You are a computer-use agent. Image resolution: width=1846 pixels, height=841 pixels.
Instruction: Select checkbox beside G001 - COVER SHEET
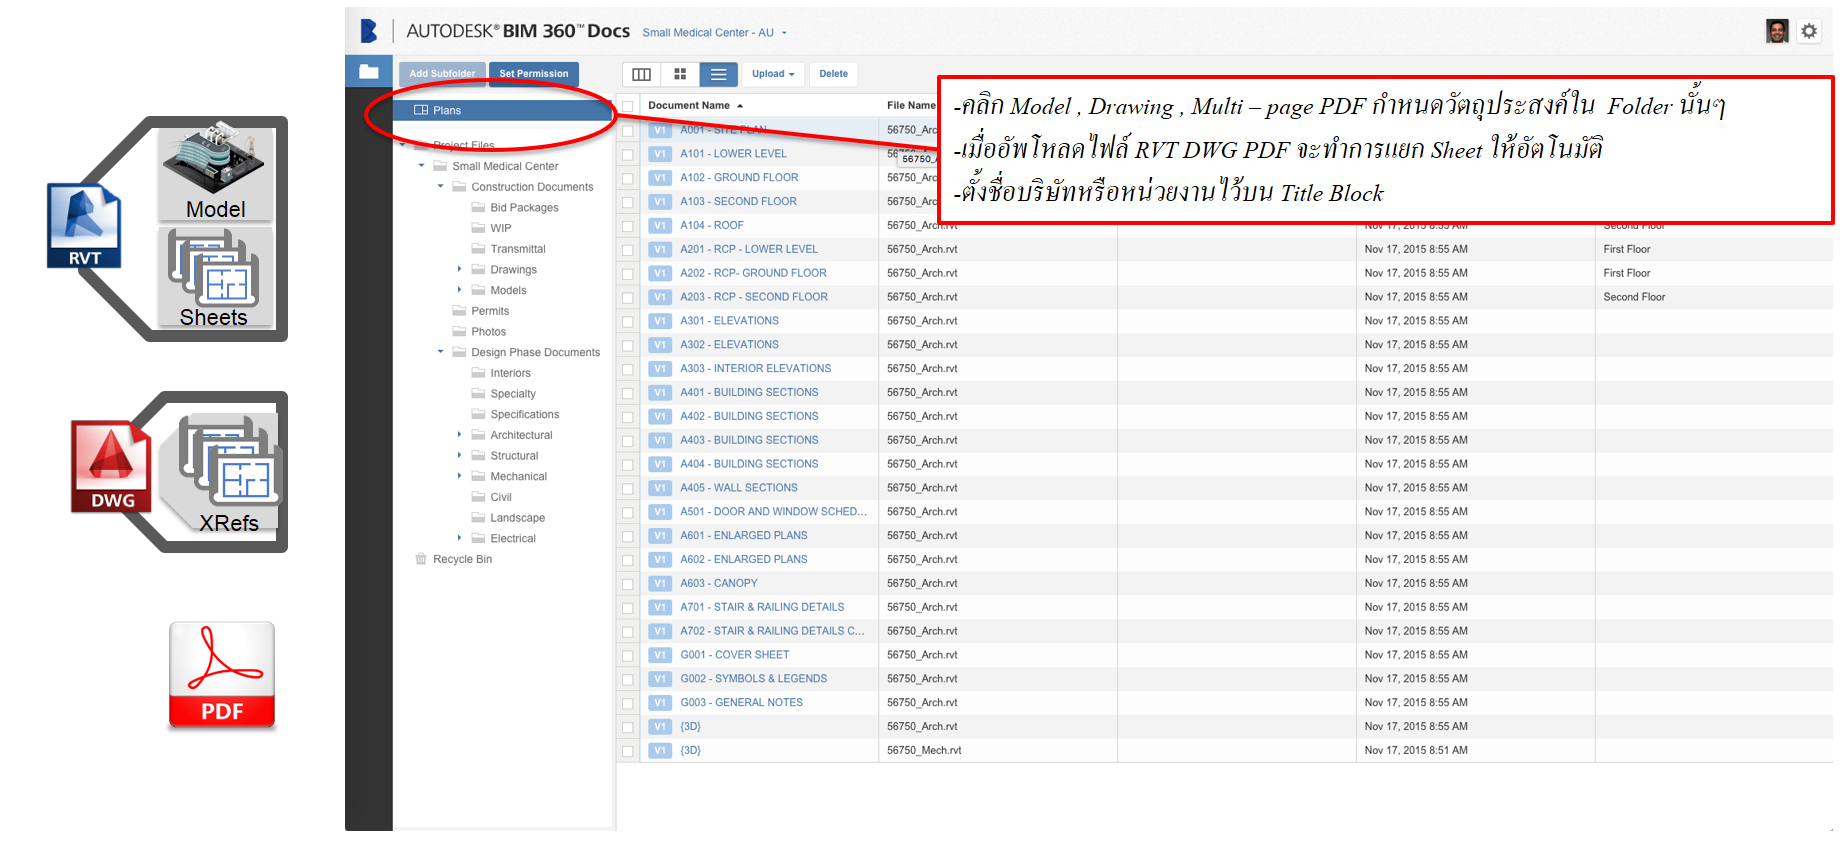(x=628, y=656)
